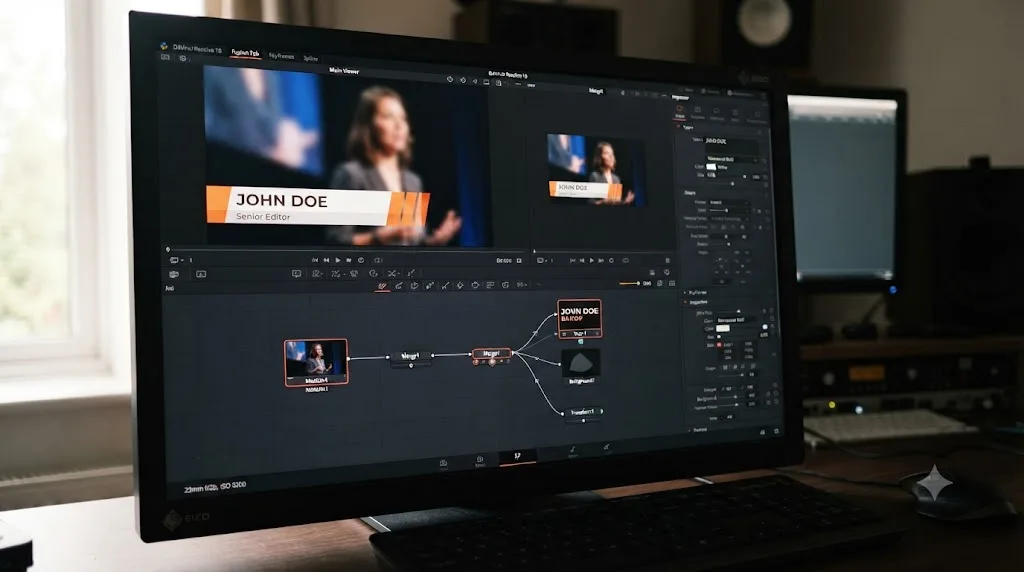Open the node toolbar's dropdown icon
Image resolution: width=1024 pixels, height=572 pixels.
click(521, 285)
